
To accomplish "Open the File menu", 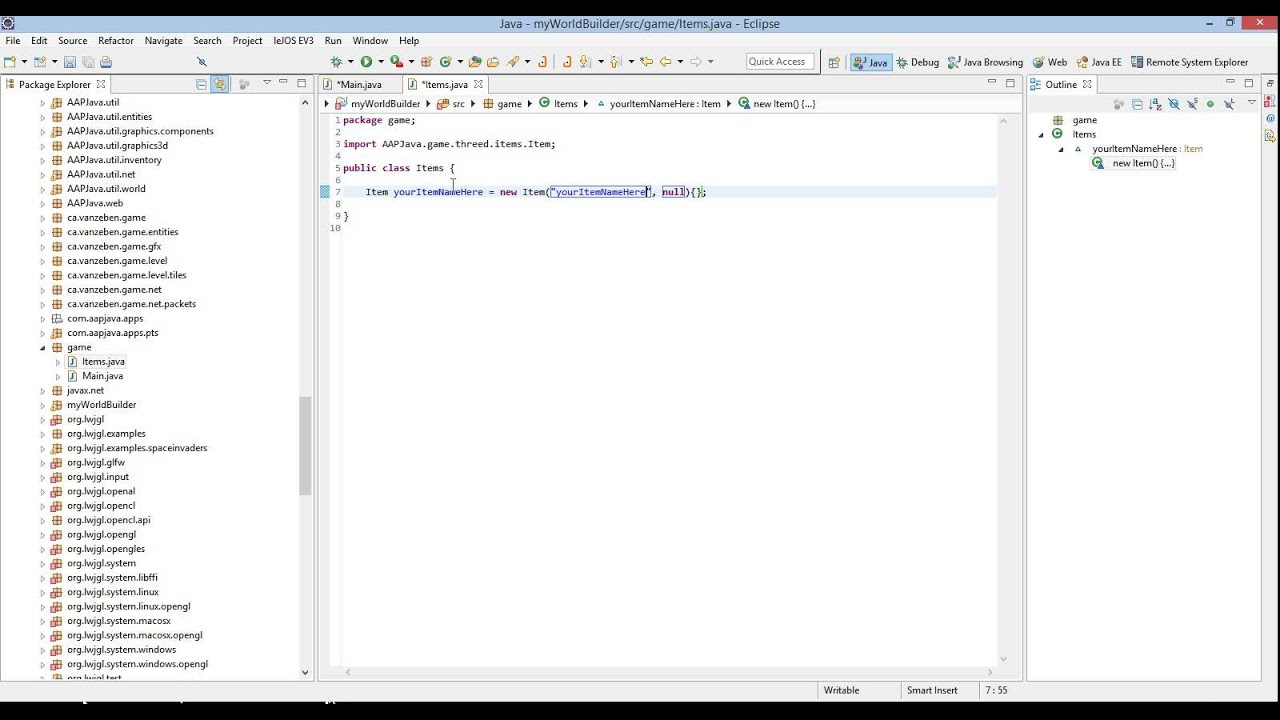I will 13,41.
